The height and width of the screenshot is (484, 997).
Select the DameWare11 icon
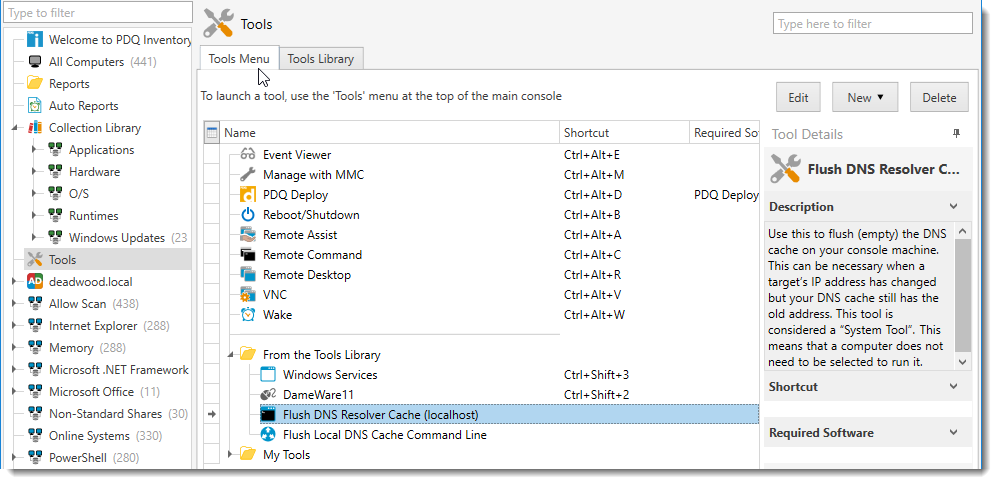(x=268, y=395)
